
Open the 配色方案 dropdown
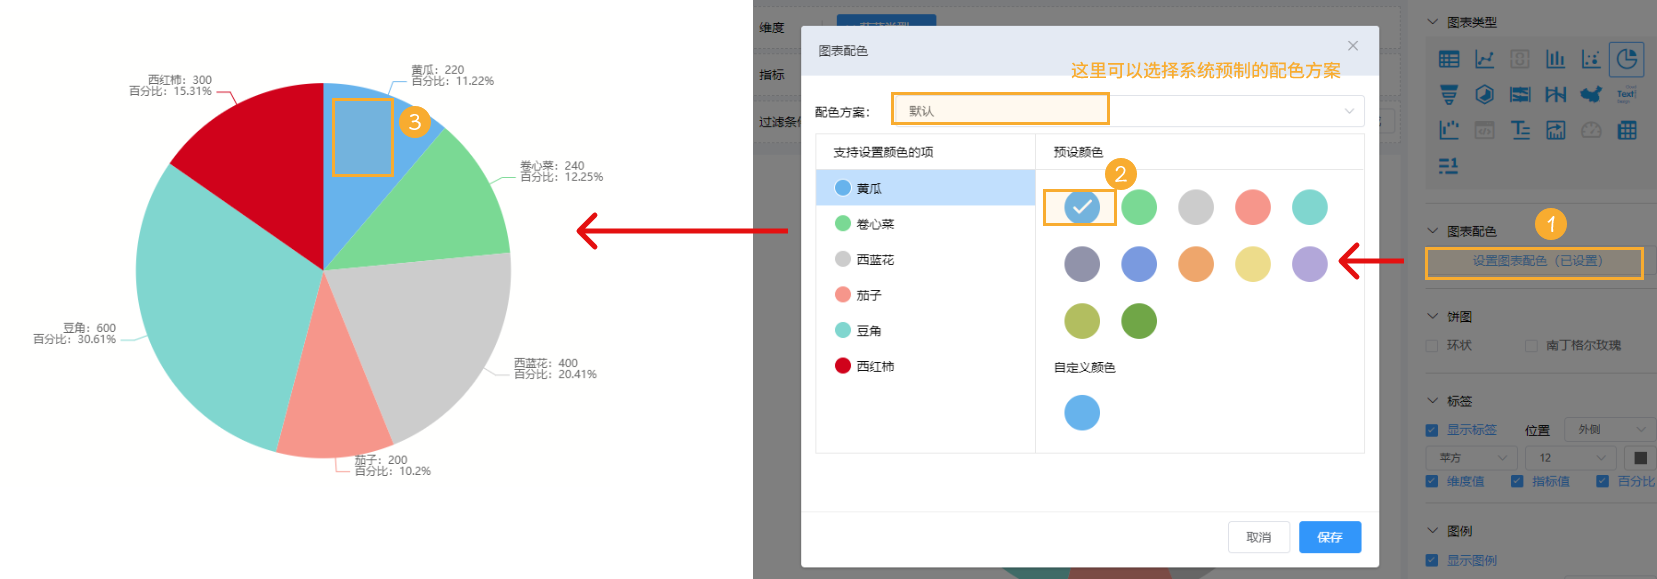[1128, 111]
